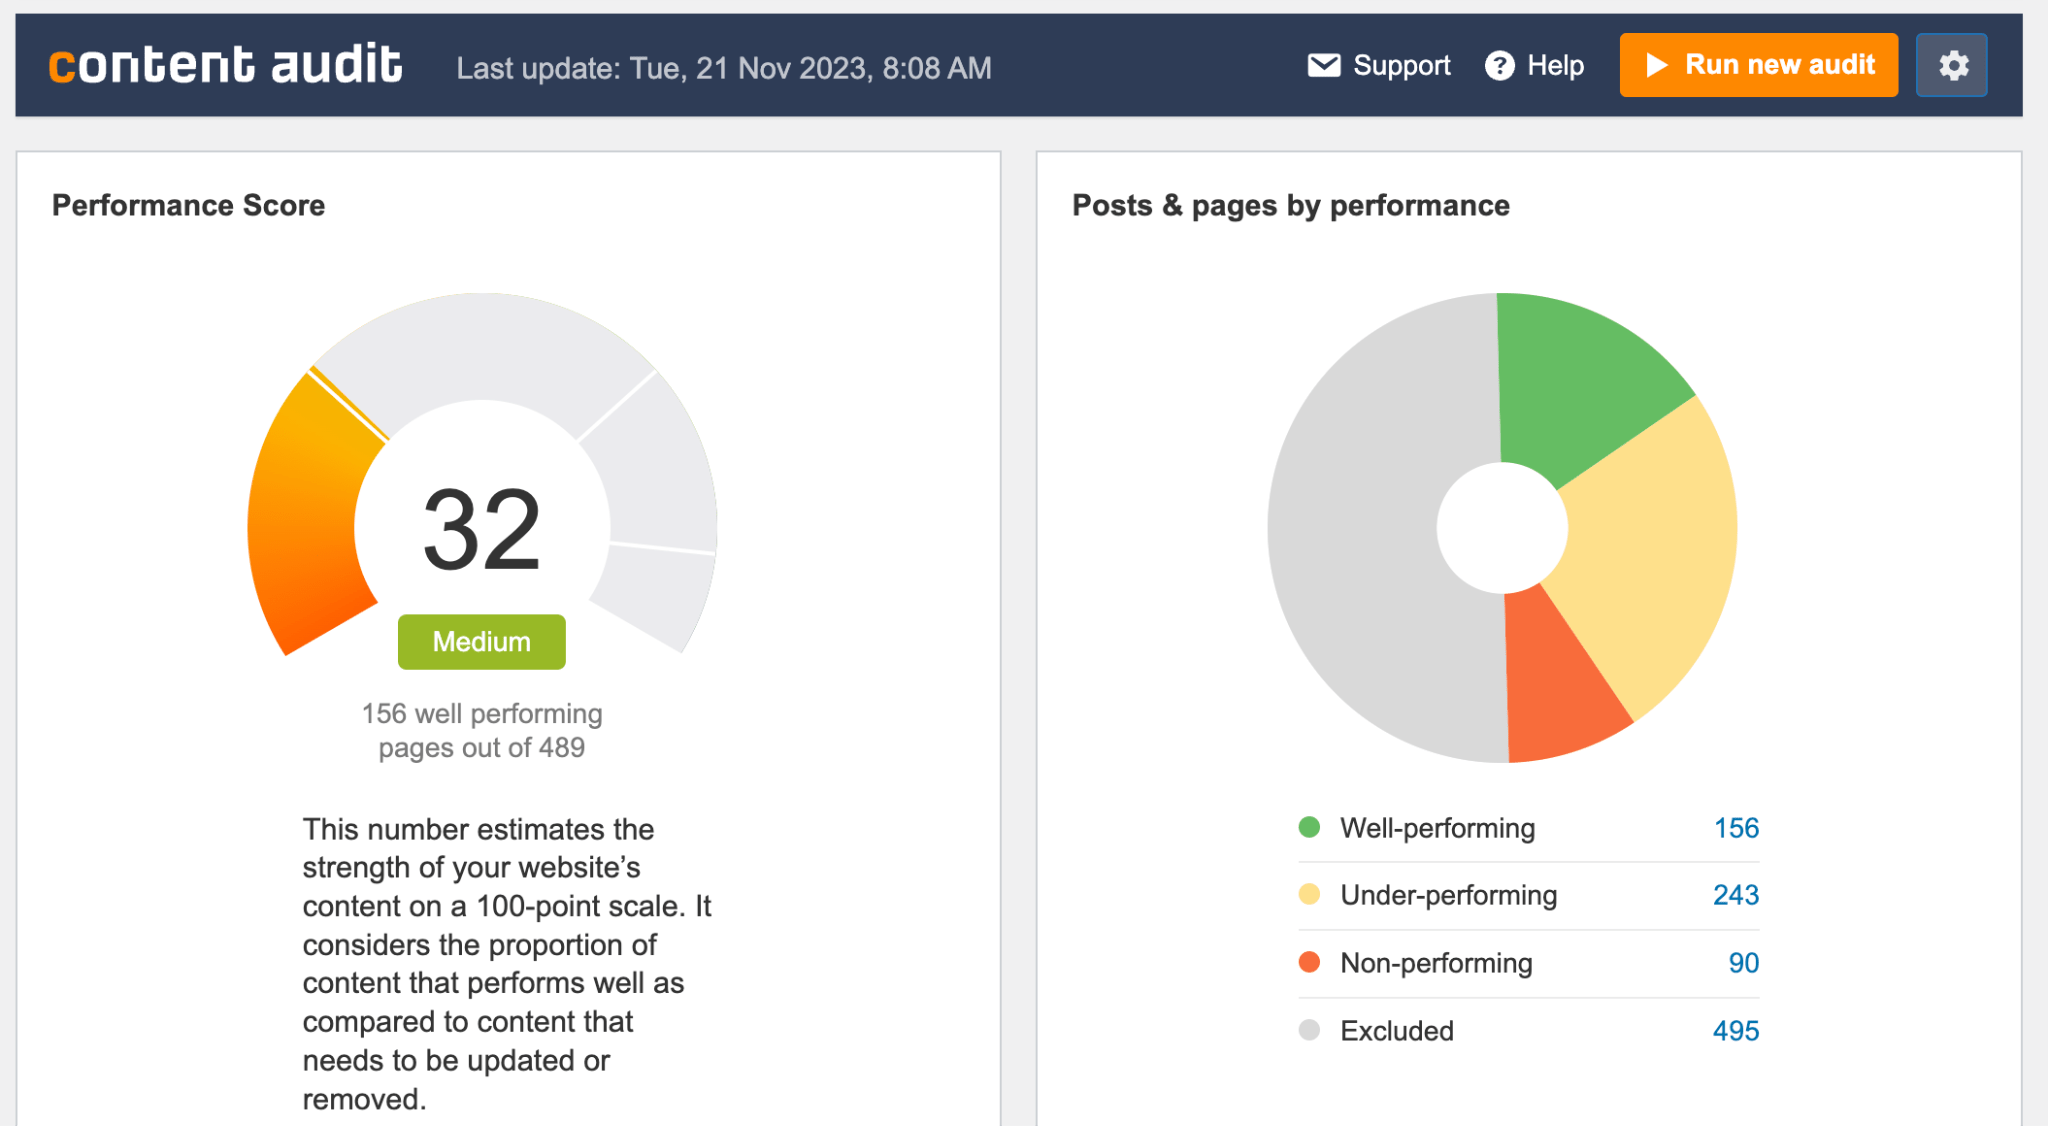The width and height of the screenshot is (2048, 1126).
Task: Click the gray Excluded legend dot
Action: (x=1311, y=1030)
